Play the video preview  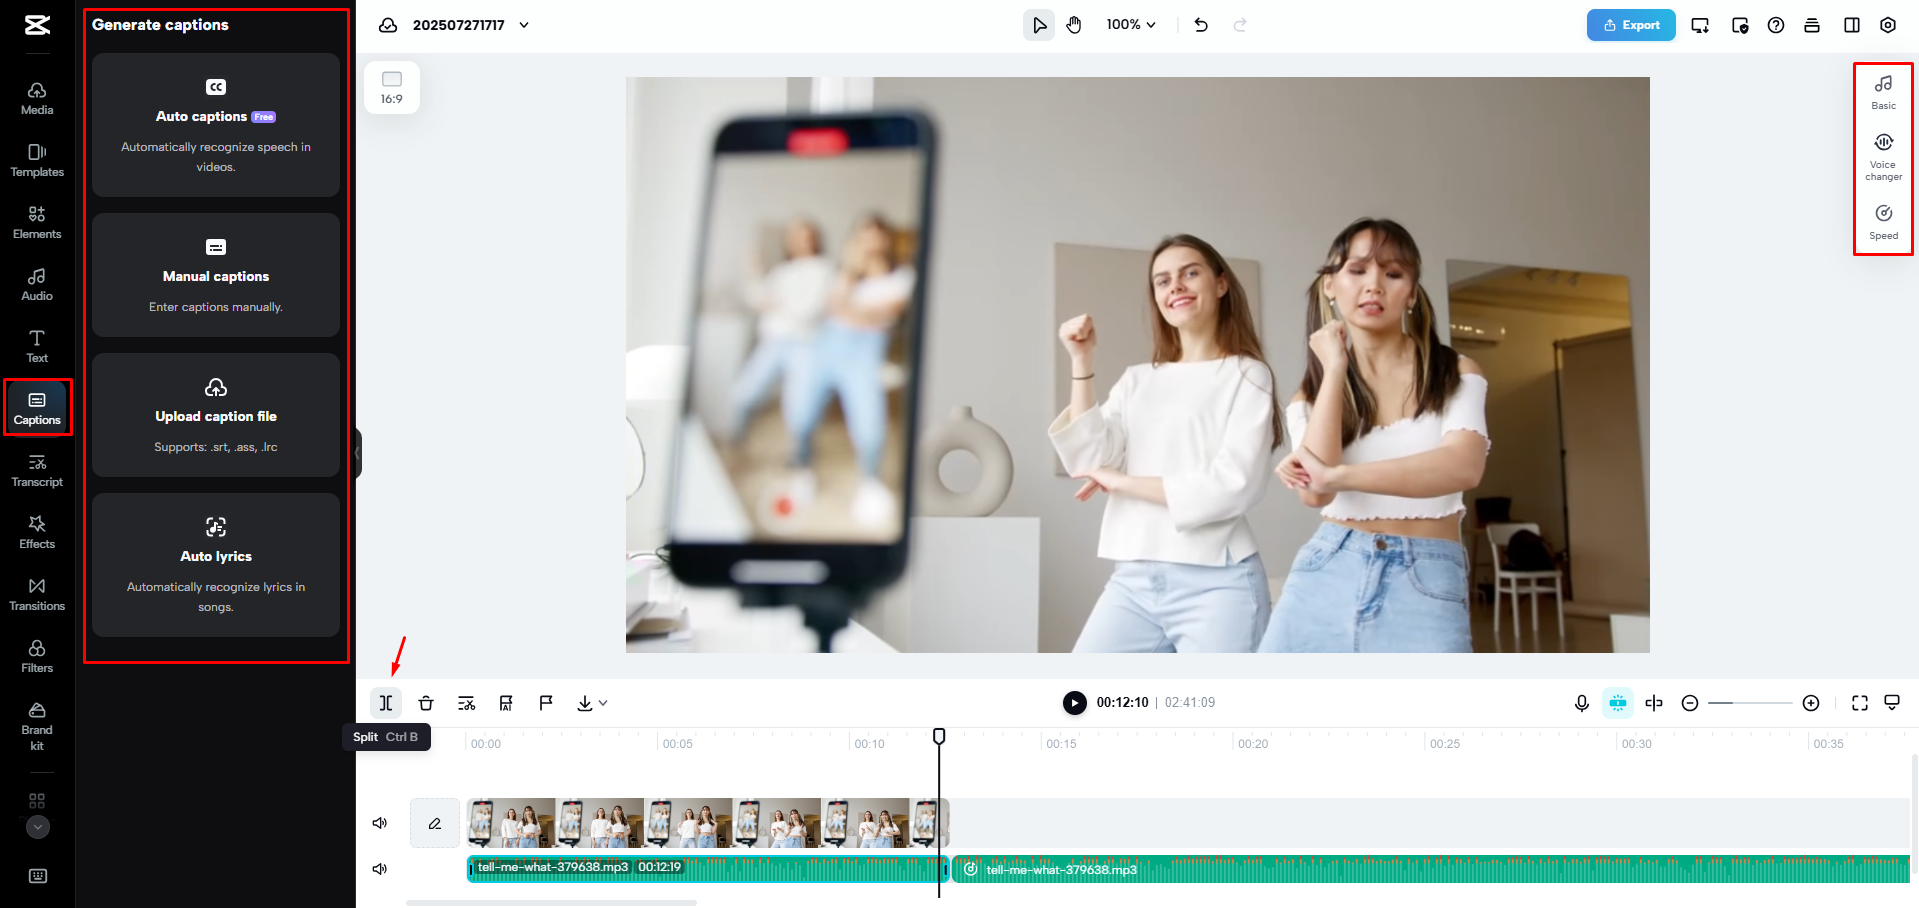[1075, 703]
